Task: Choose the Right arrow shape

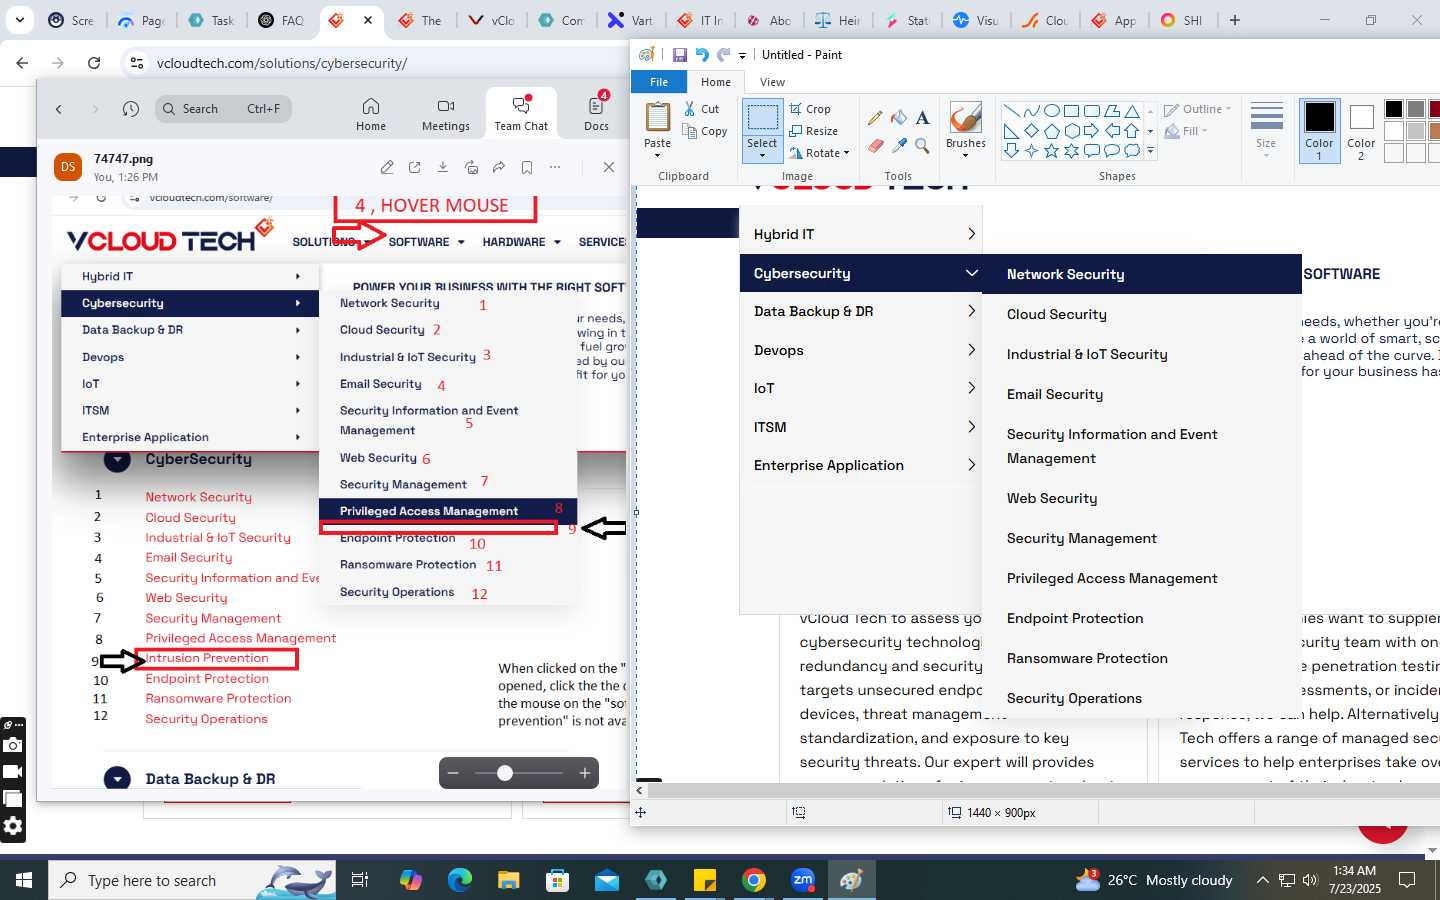Action: coord(1091,131)
